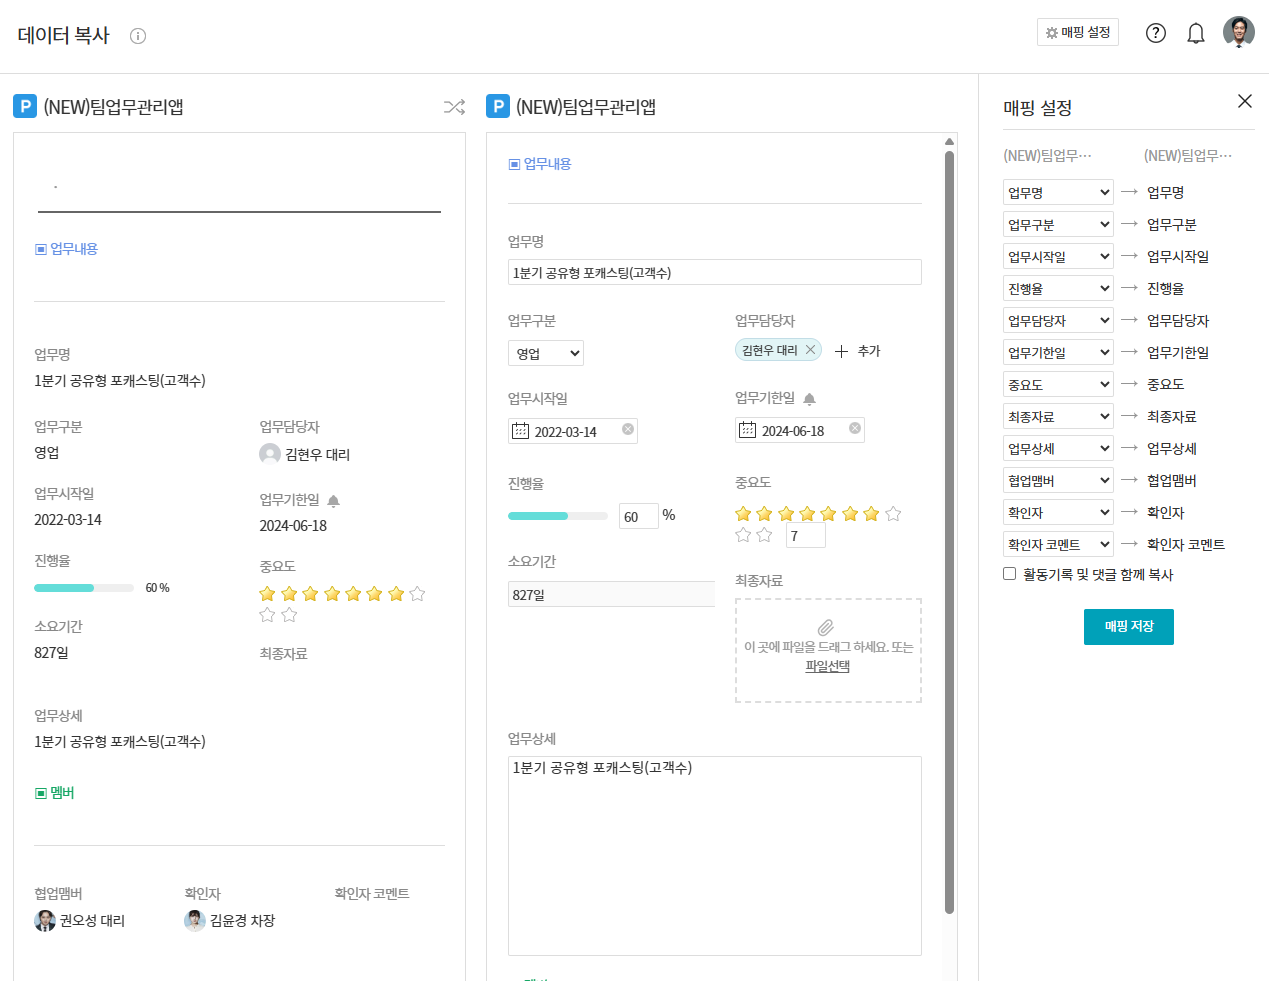Clear the 2024-06-18 deadline date field
Screen dimensions: 1269x981
click(855, 428)
